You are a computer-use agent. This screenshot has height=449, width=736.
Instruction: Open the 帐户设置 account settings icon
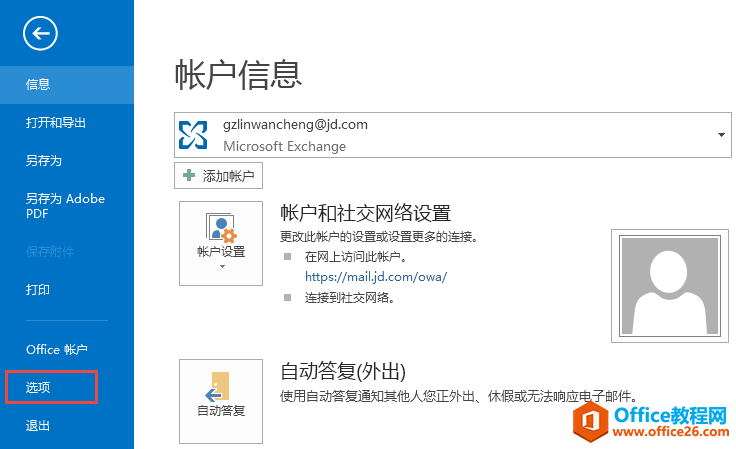click(x=221, y=228)
